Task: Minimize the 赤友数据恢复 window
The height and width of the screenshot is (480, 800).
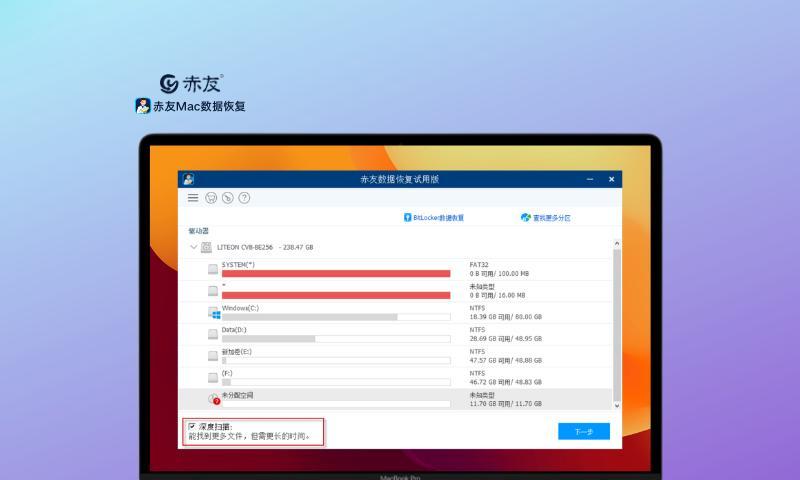Action: click(x=590, y=179)
